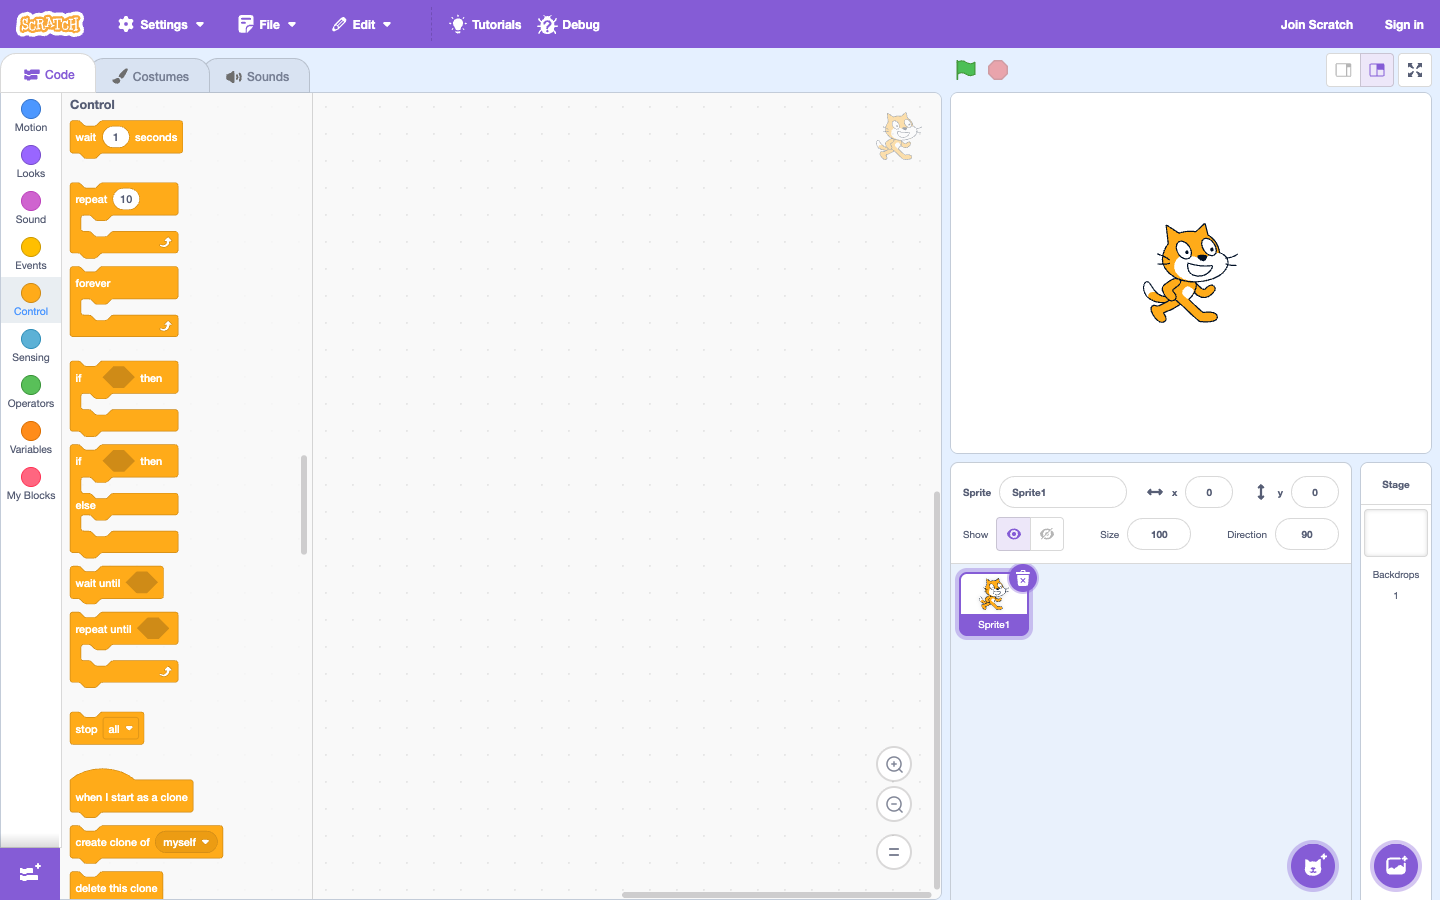Click the workspace horizontal scrollbar
This screenshot has width=1440, height=900.
(776, 895)
